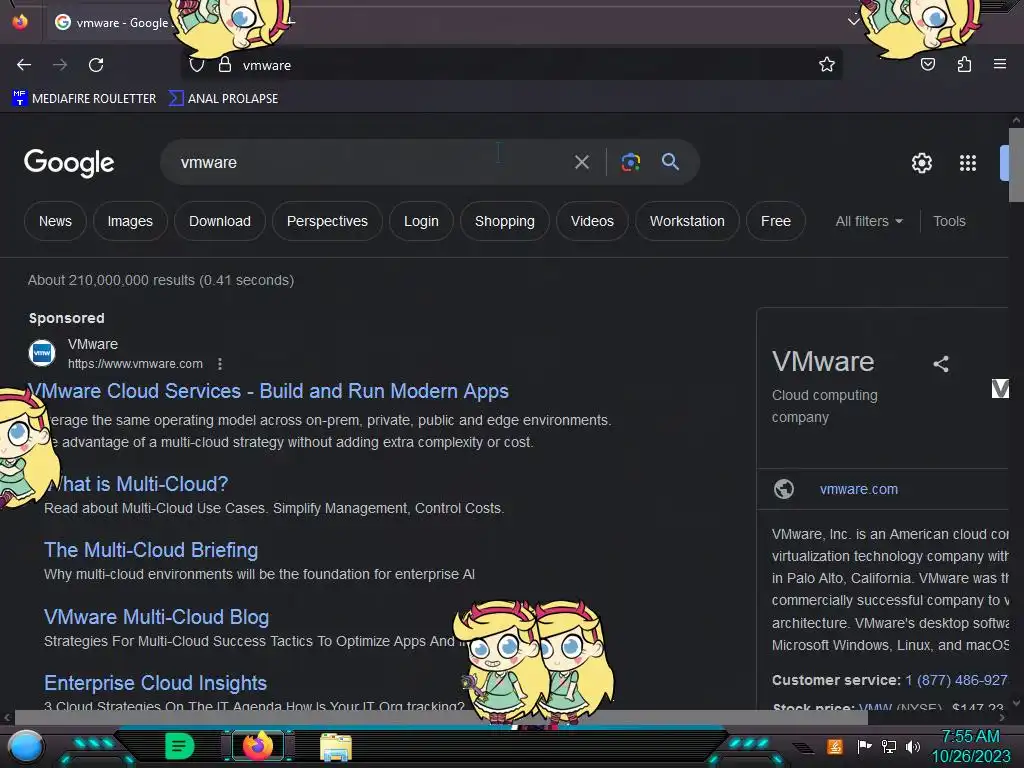The height and width of the screenshot is (768, 1024).
Task: View site security lock info
Action: click(225, 65)
